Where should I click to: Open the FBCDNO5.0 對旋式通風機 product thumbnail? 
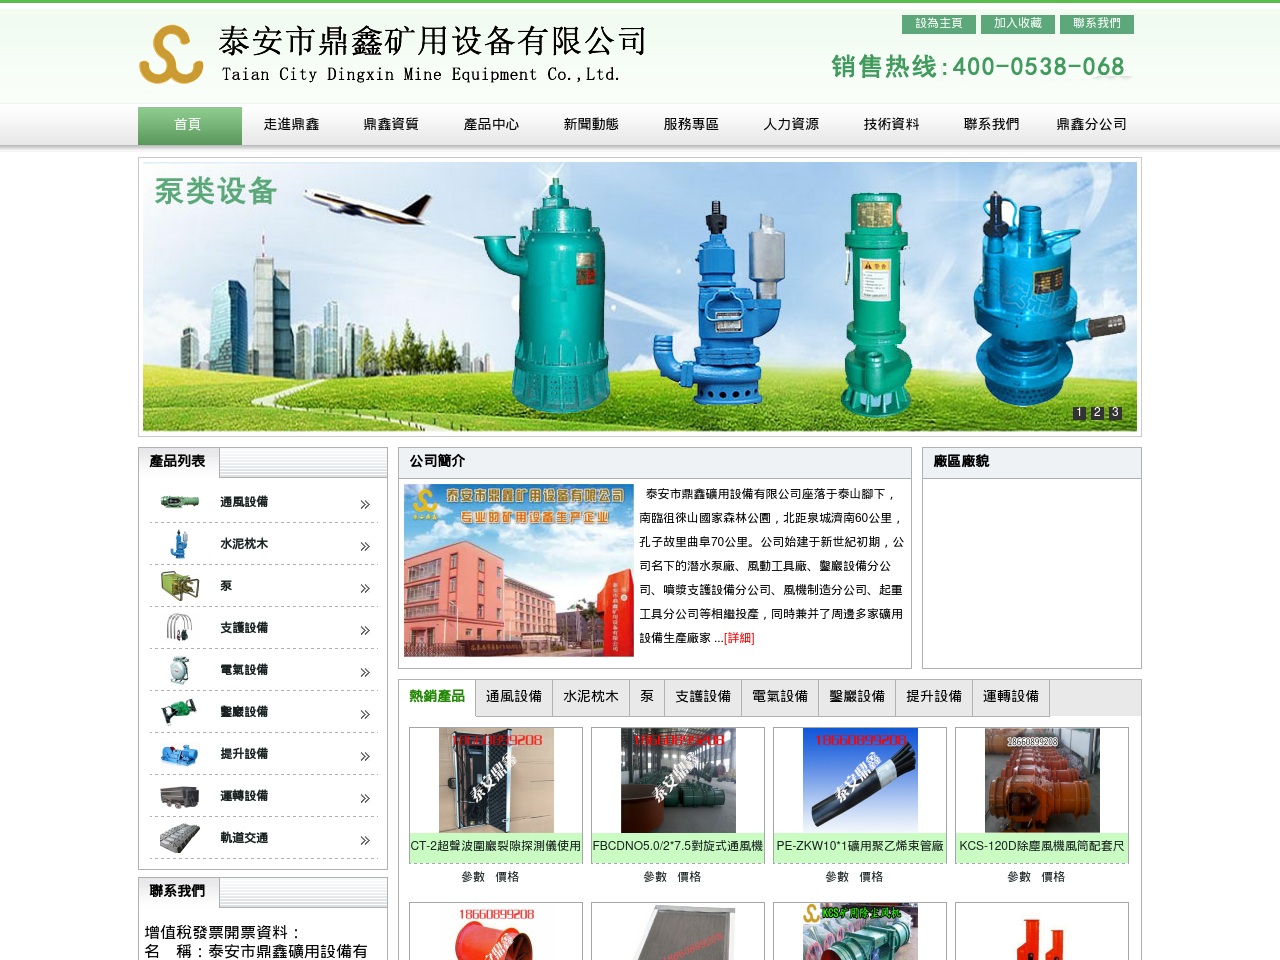678,781
